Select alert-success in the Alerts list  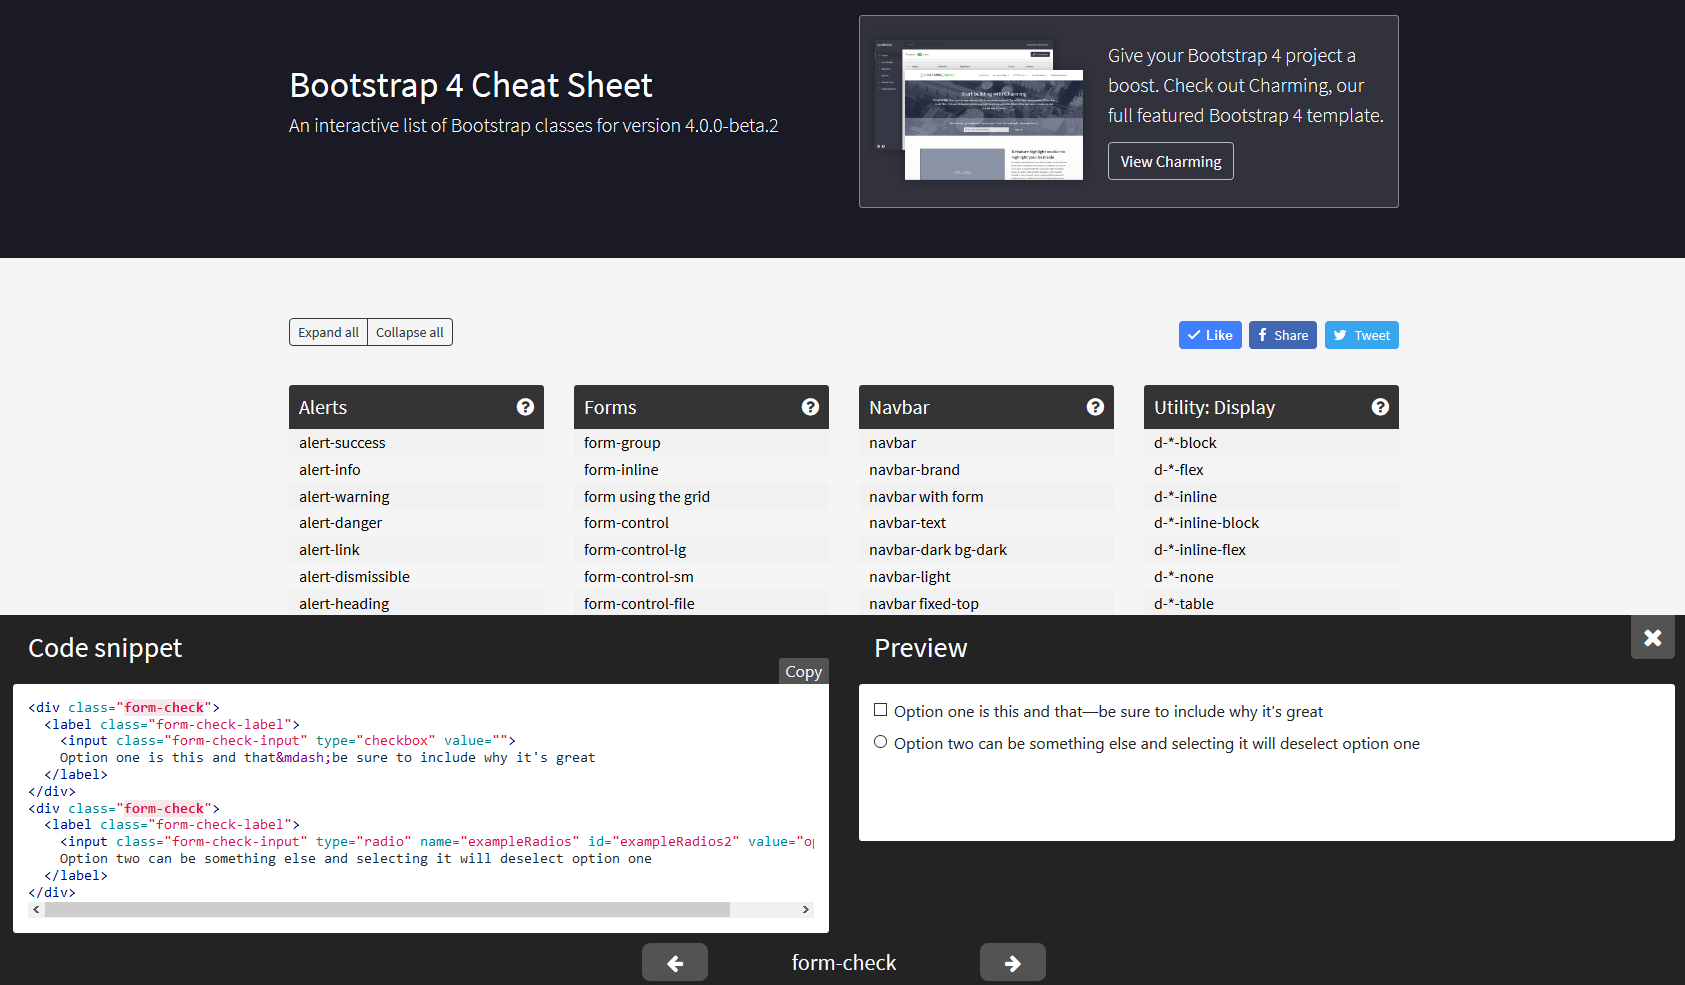point(416,442)
